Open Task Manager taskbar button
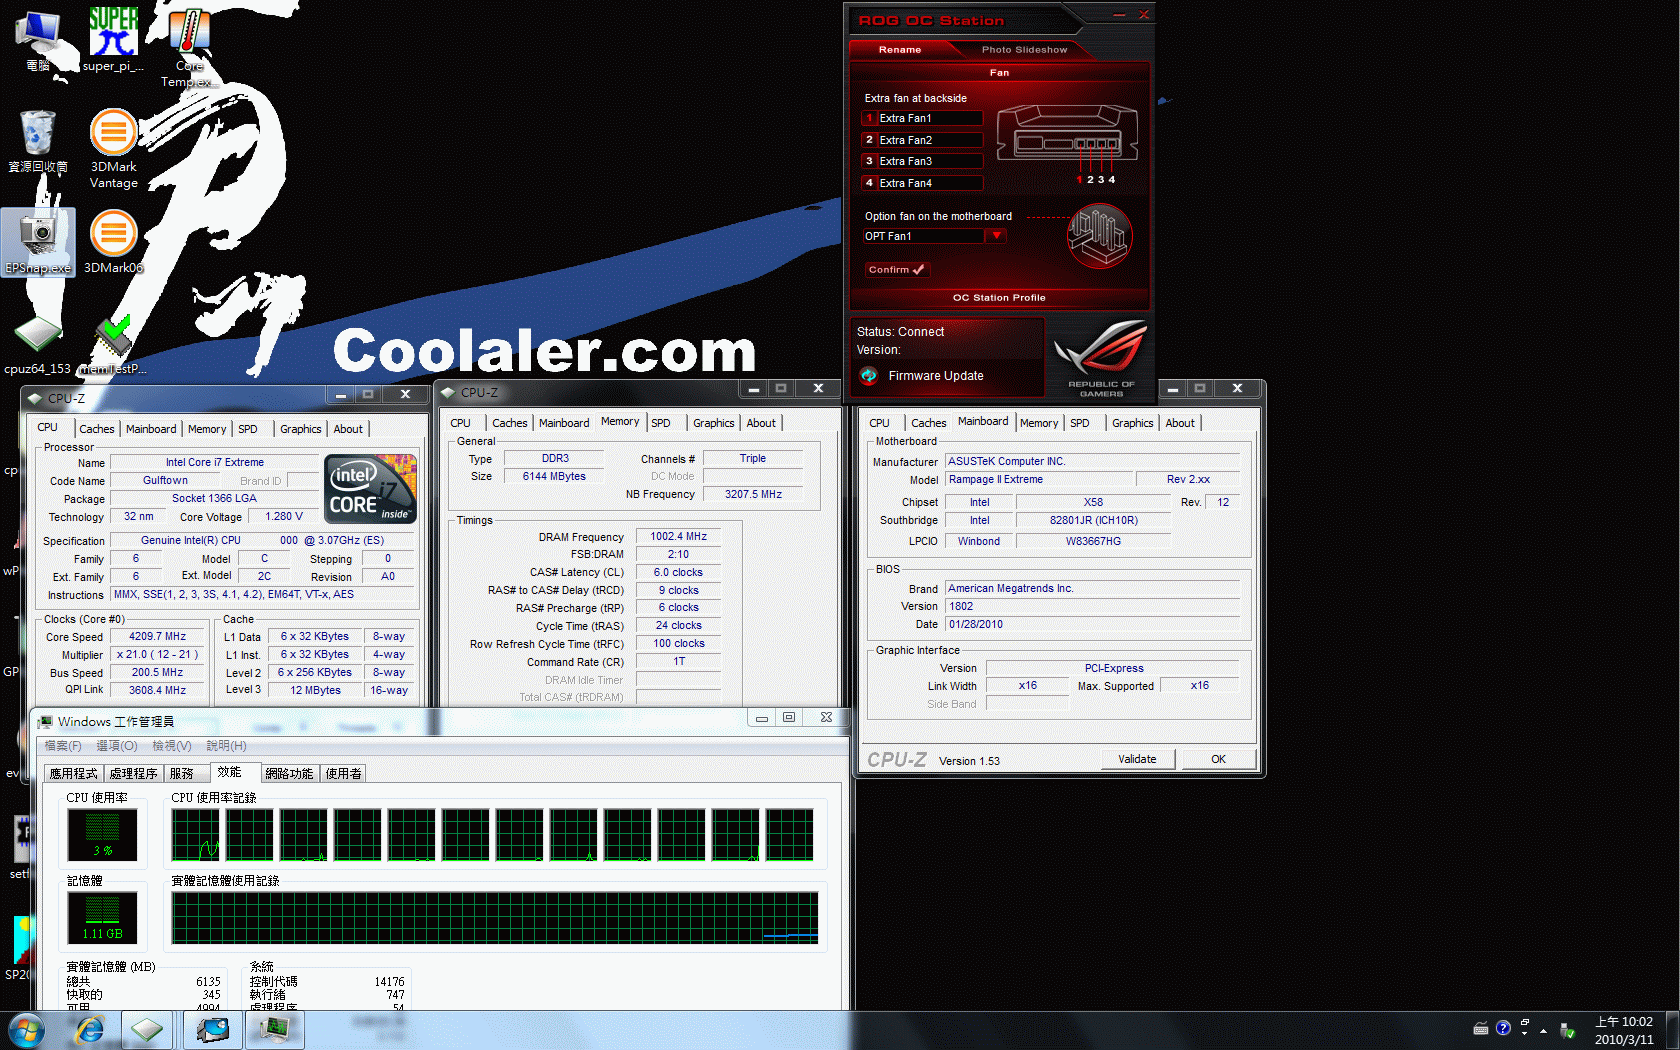The height and width of the screenshot is (1050, 1680). 274,1030
